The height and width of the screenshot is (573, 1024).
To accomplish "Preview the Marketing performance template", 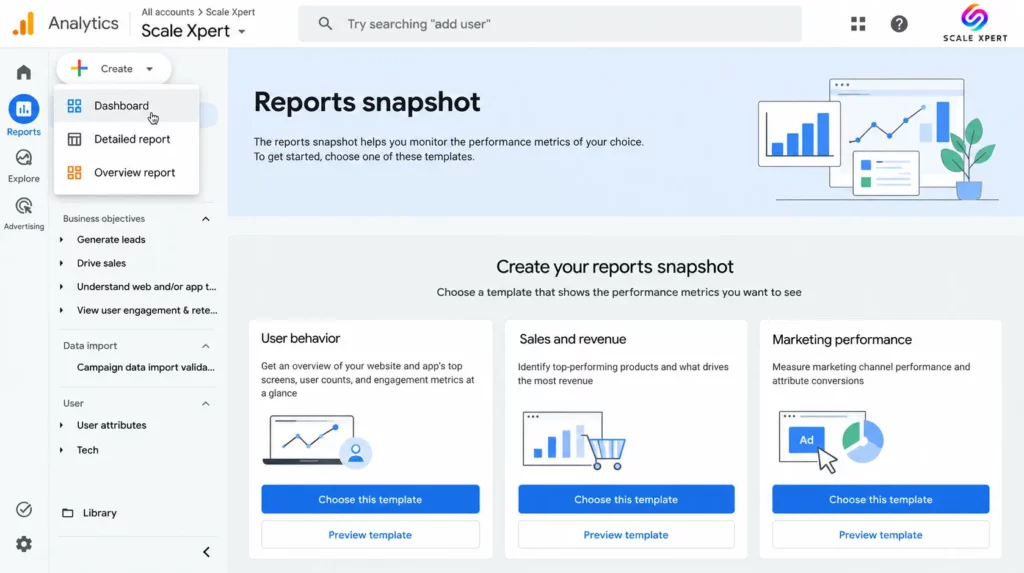I will [880, 535].
